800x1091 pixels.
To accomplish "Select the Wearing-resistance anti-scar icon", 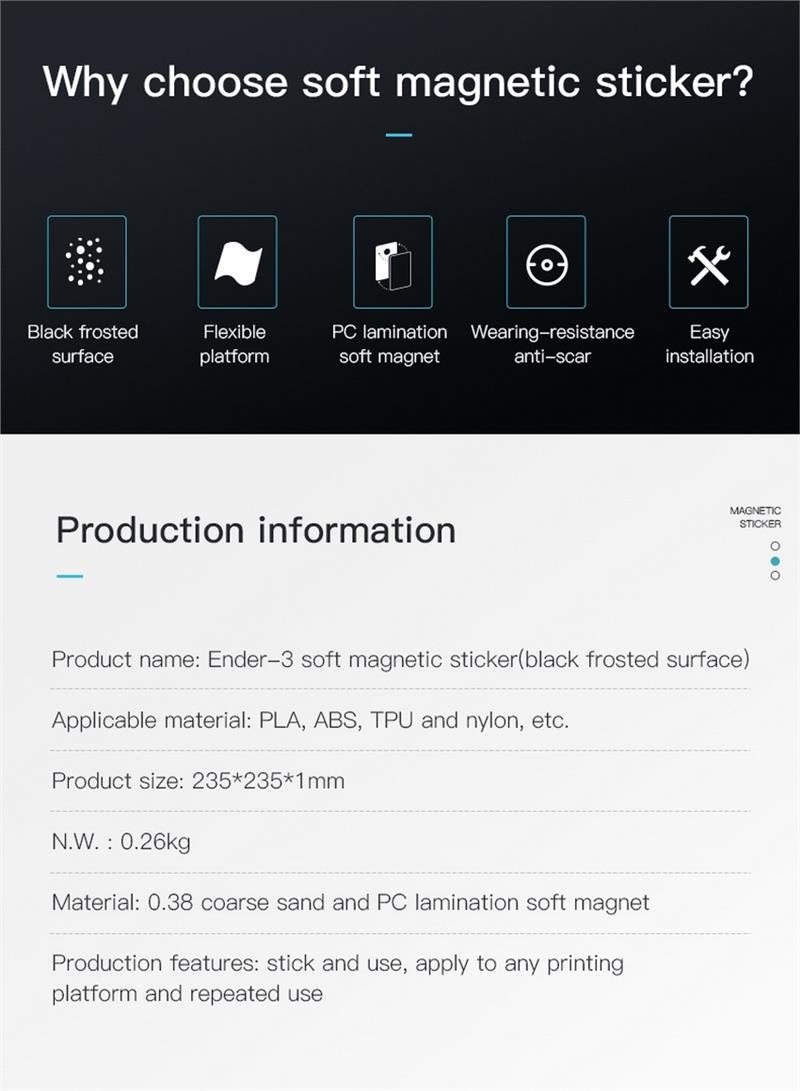I will click(x=545, y=262).
